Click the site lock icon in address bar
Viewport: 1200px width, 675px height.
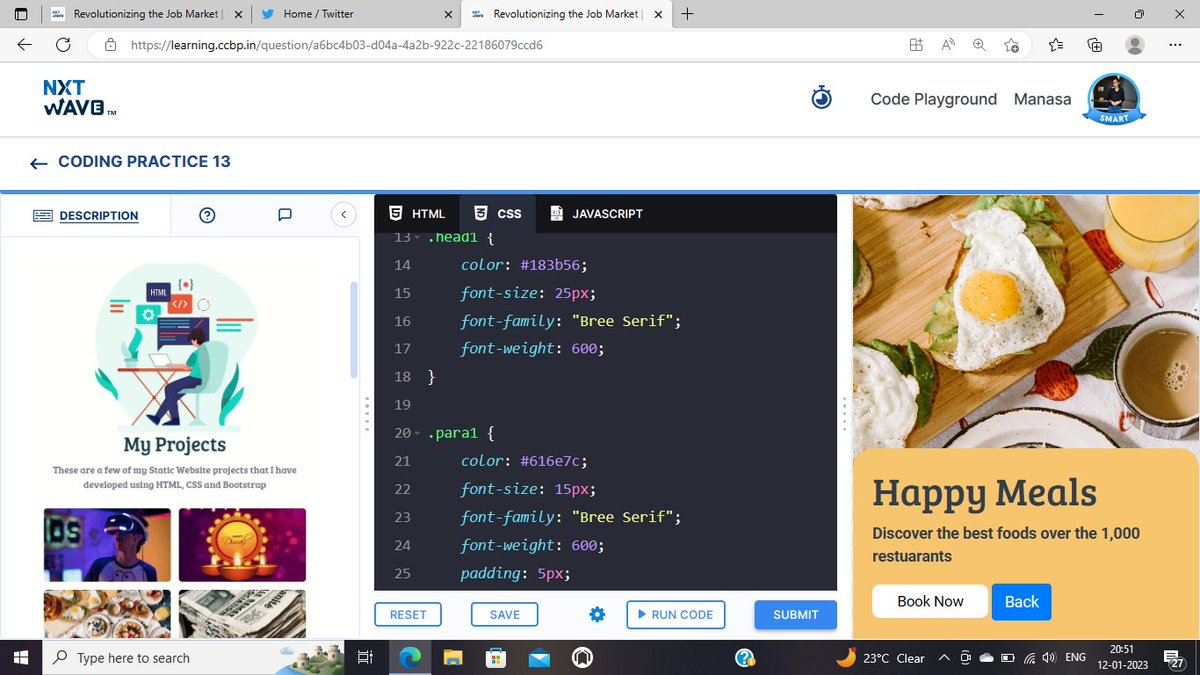[x=111, y=45]
